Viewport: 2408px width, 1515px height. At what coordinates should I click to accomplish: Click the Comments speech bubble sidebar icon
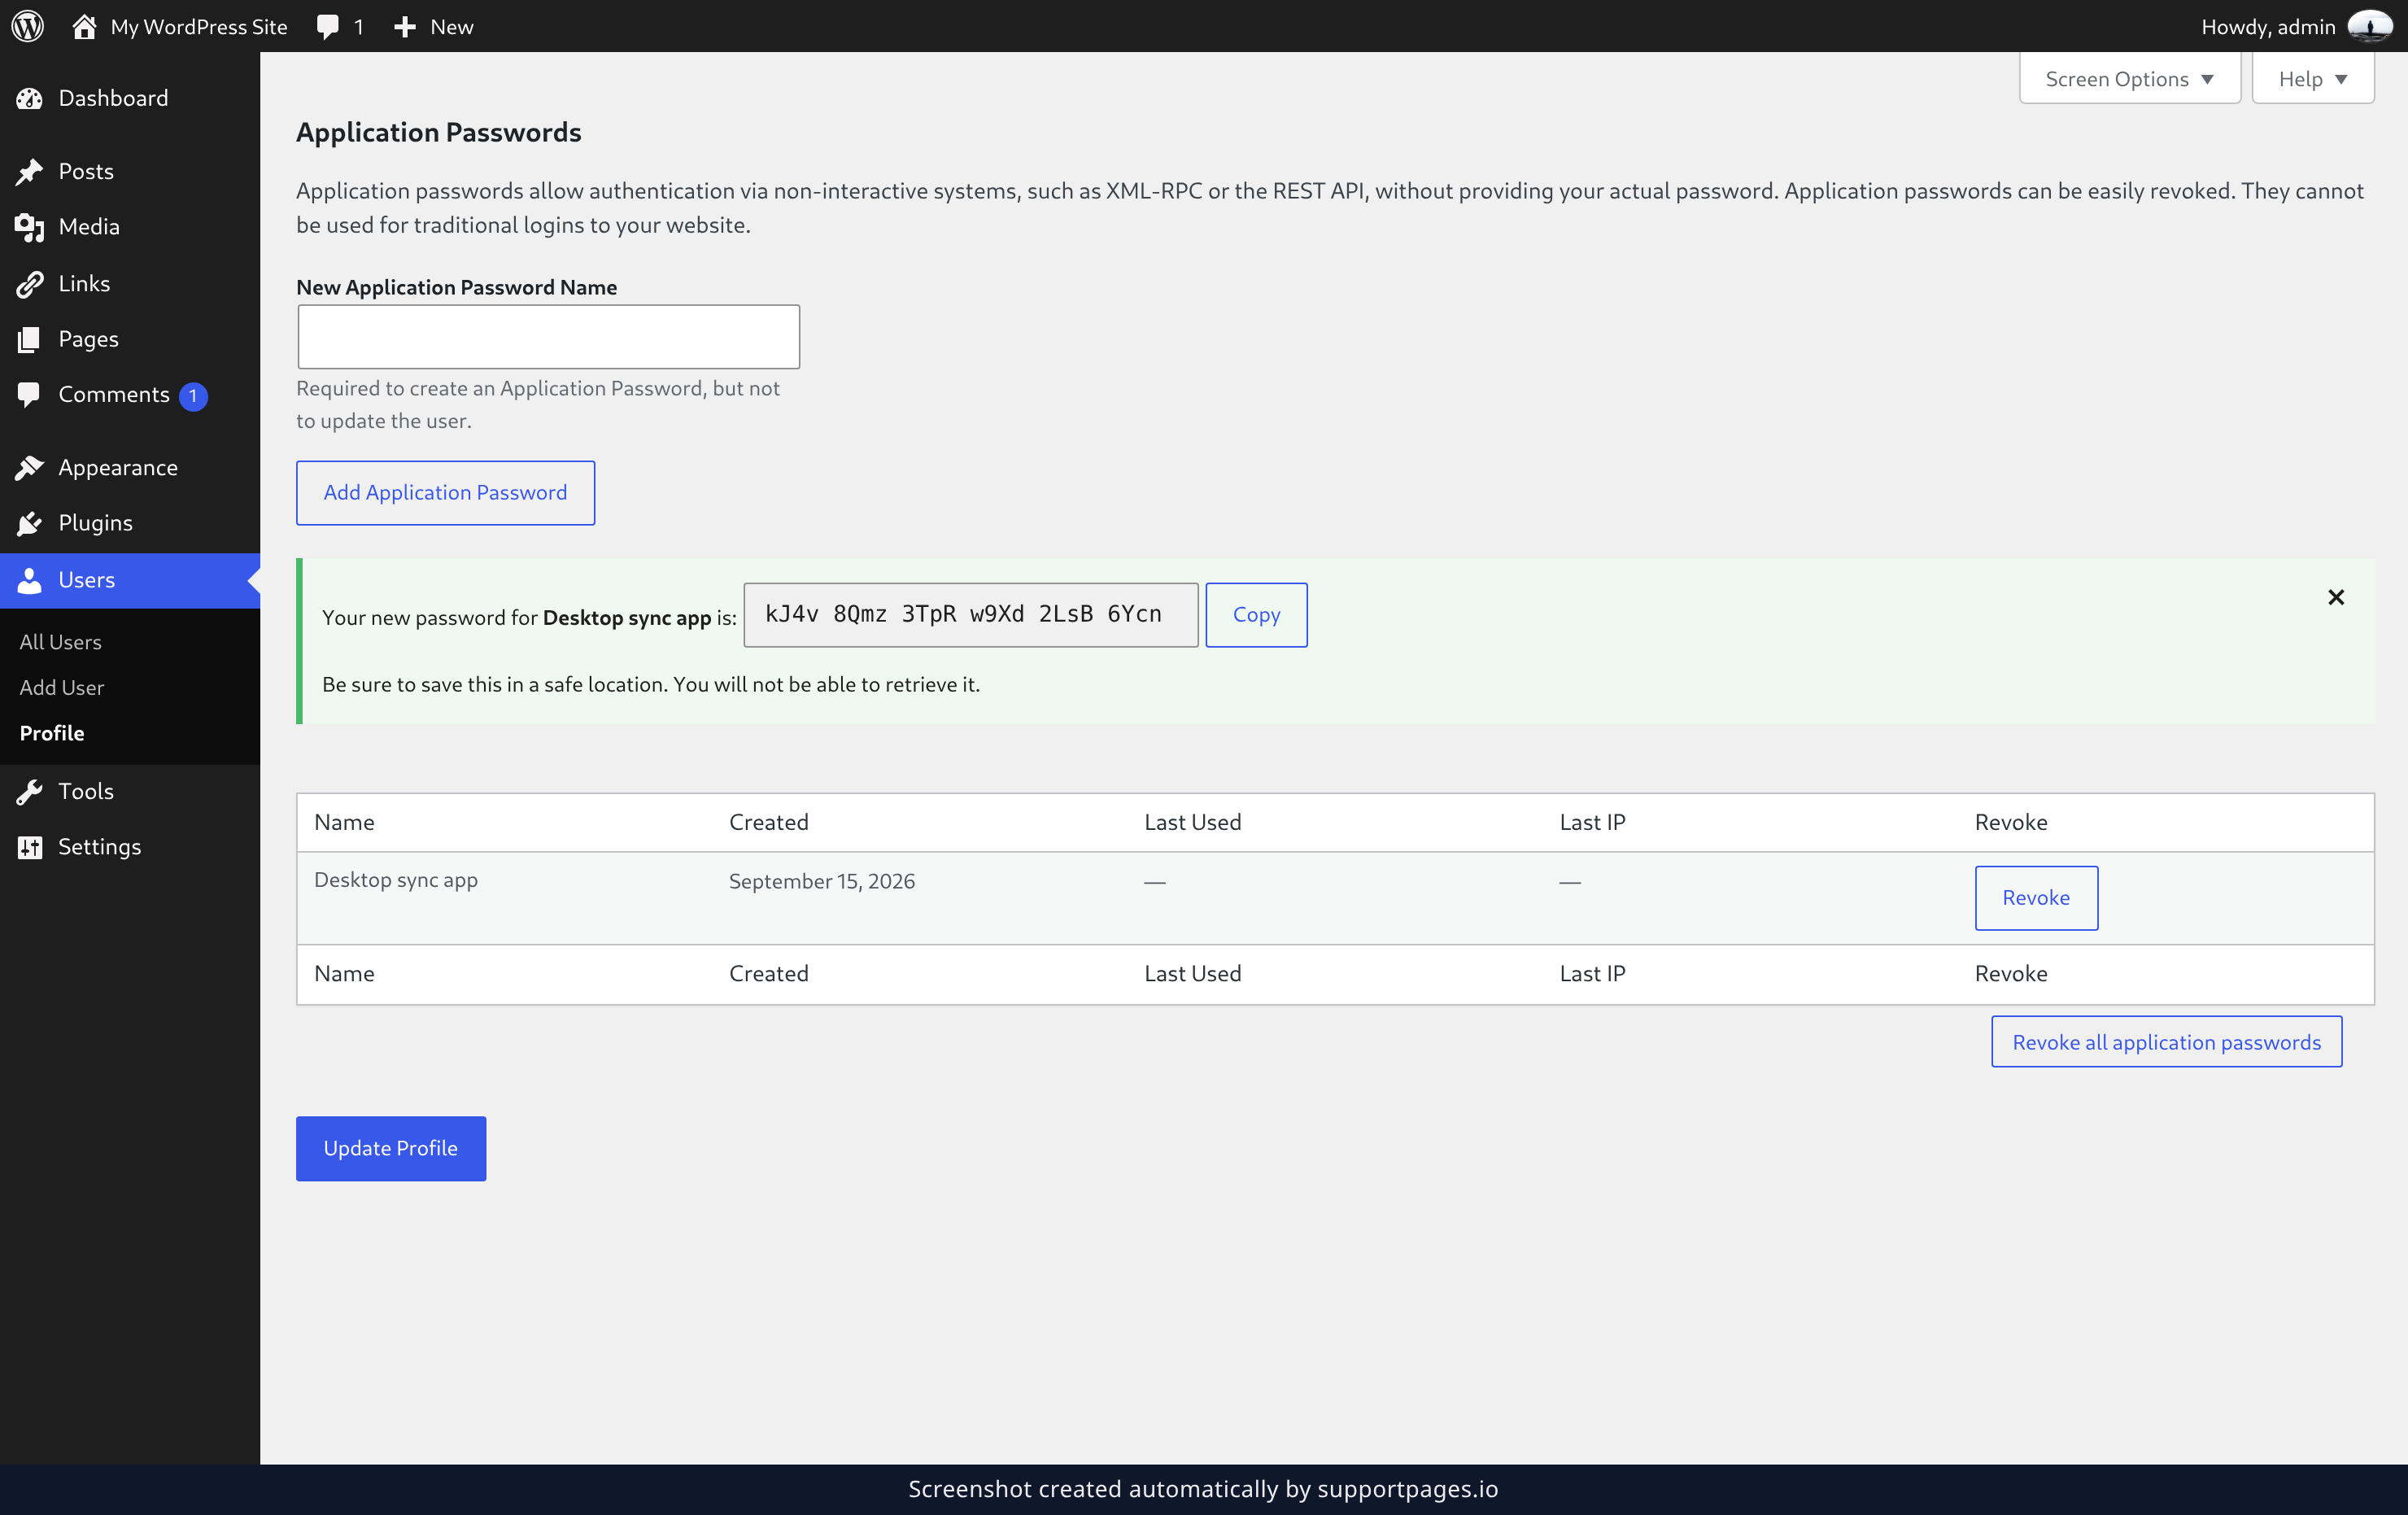coord(29,395)
